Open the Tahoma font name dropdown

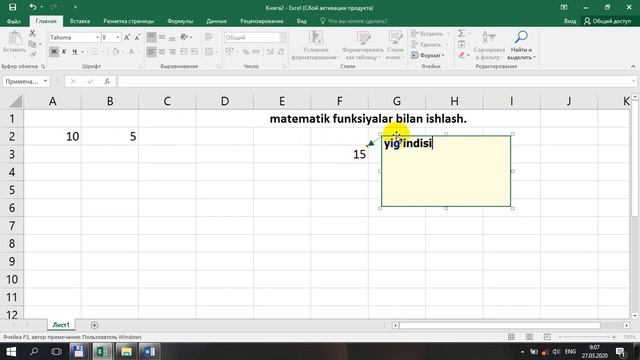[98, 38]
